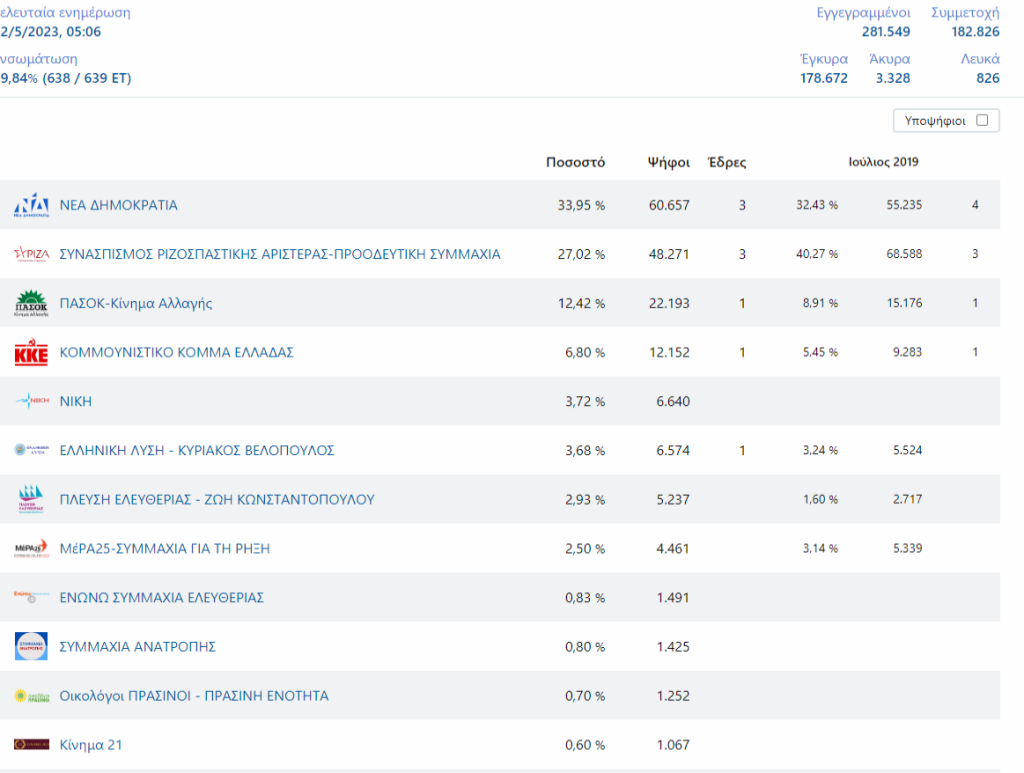The width and height of the screenshot is (1024, 773).
Task: Click the 2019 percentage 8,91 %
Action: coord(820,303)
